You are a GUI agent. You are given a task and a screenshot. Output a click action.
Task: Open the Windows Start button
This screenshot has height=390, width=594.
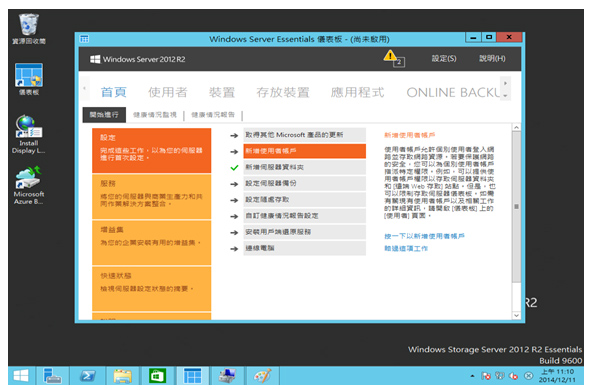[x=21, y=376]
